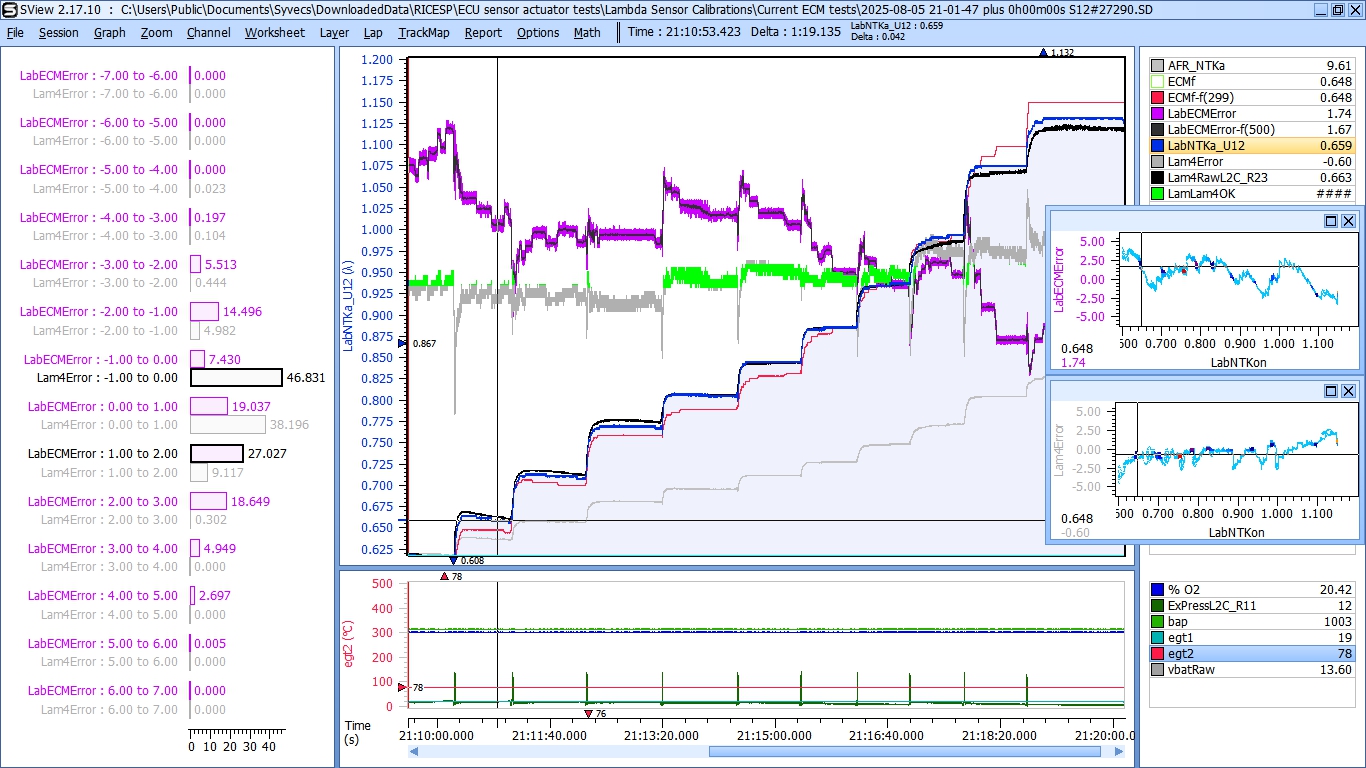Click the blue LabNTKa_U12 color swatch
Image resolution: width=1366 pixels, height=768 pixels.
click(x=1158, y=146)
